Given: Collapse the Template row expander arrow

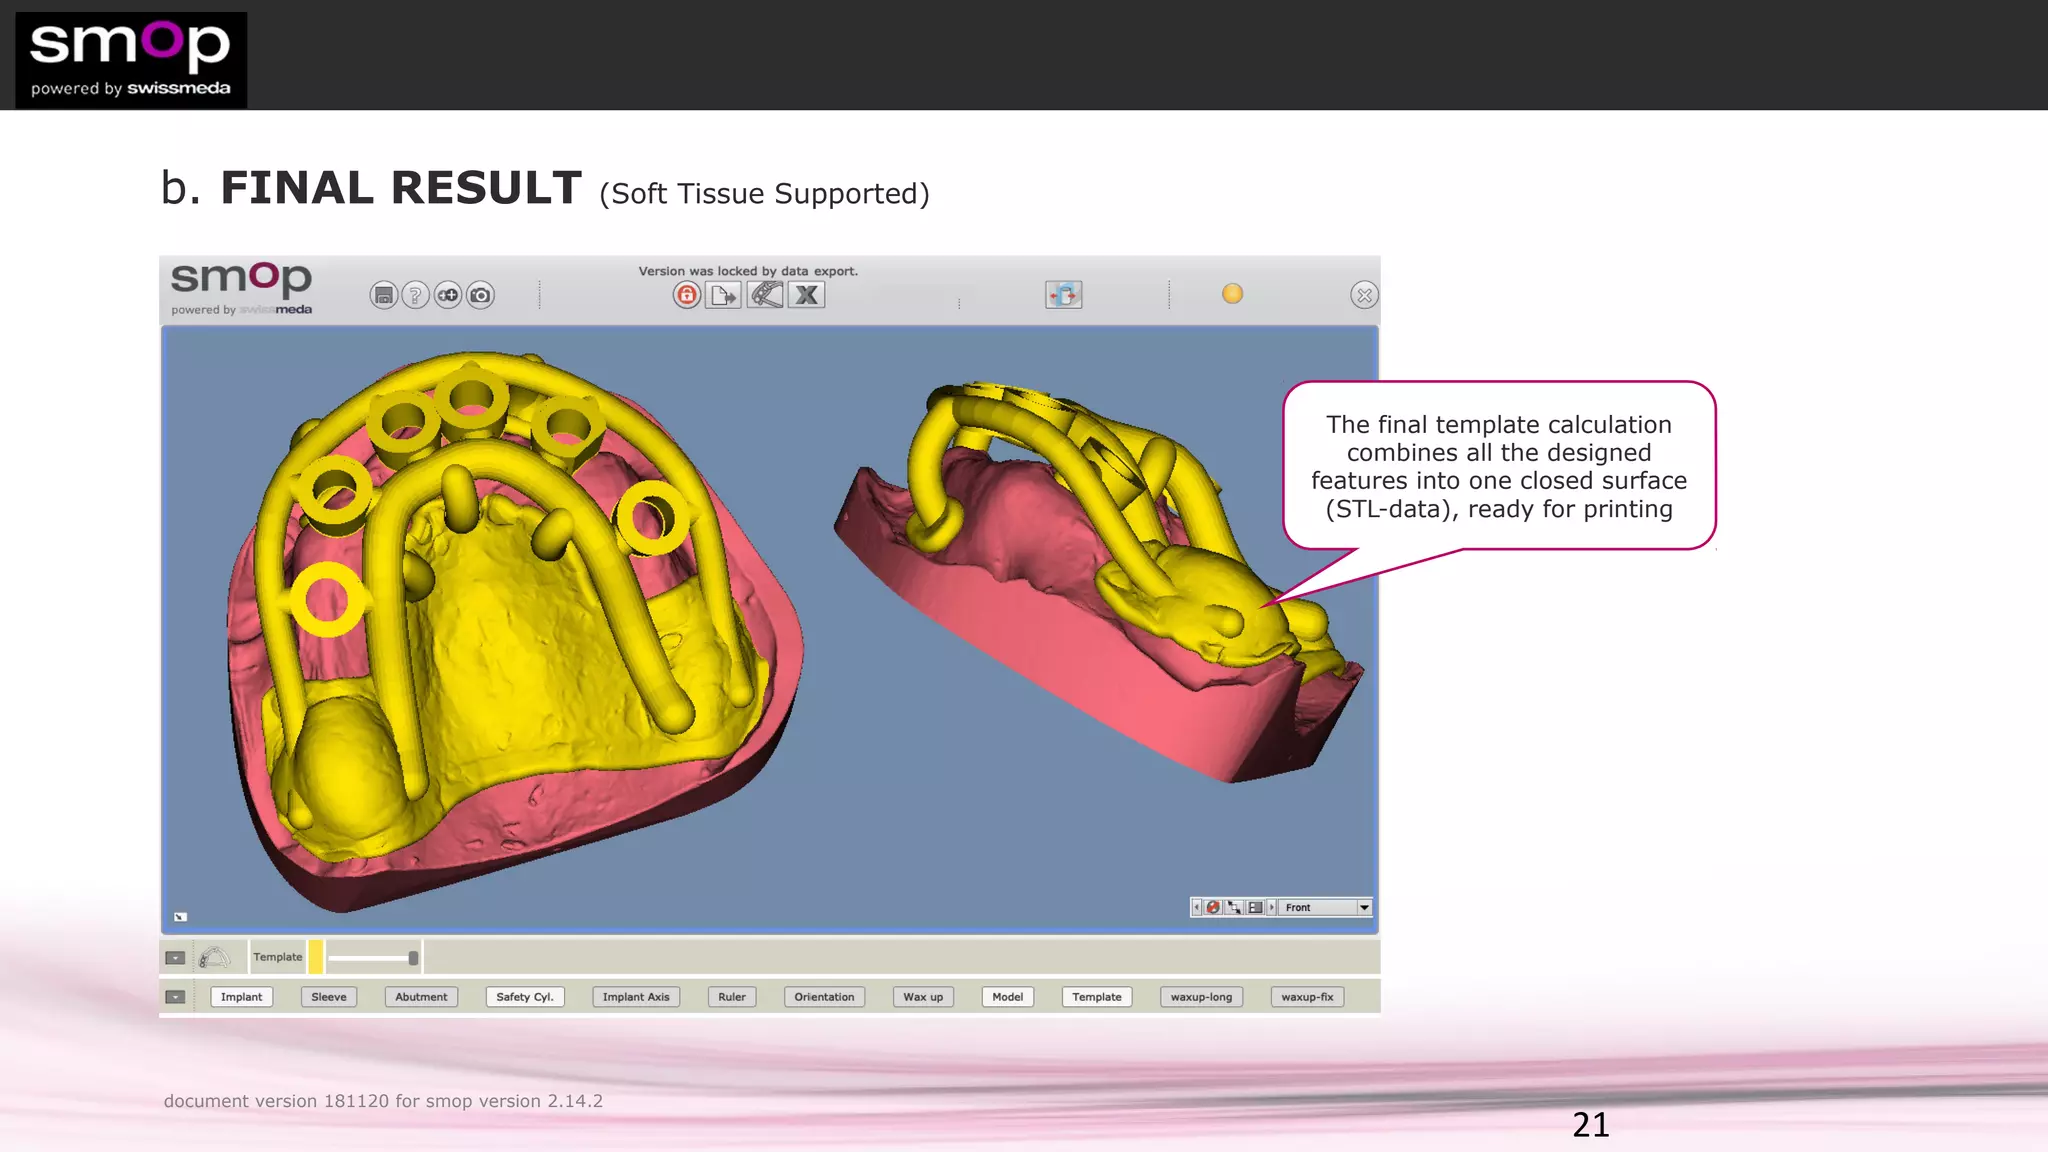Looking at the screenshot, I should click(175, 958).
